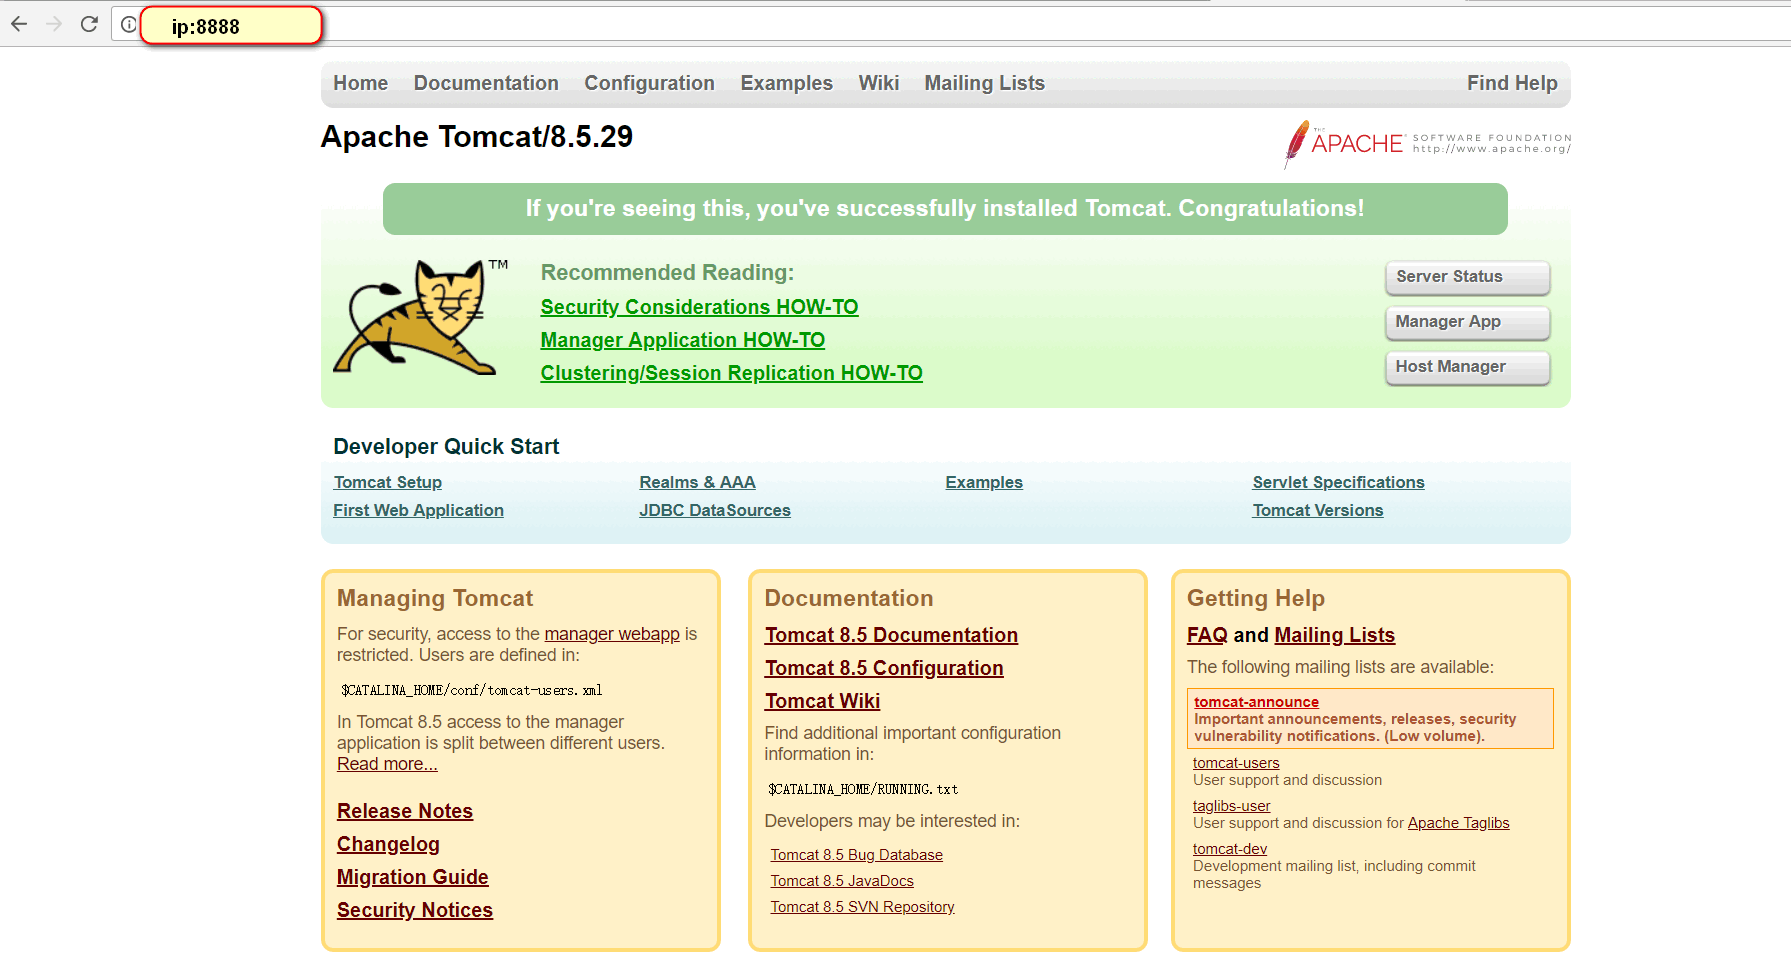
Task: Open the tomcat-users mailing list link
Action: pos(1236,763)
